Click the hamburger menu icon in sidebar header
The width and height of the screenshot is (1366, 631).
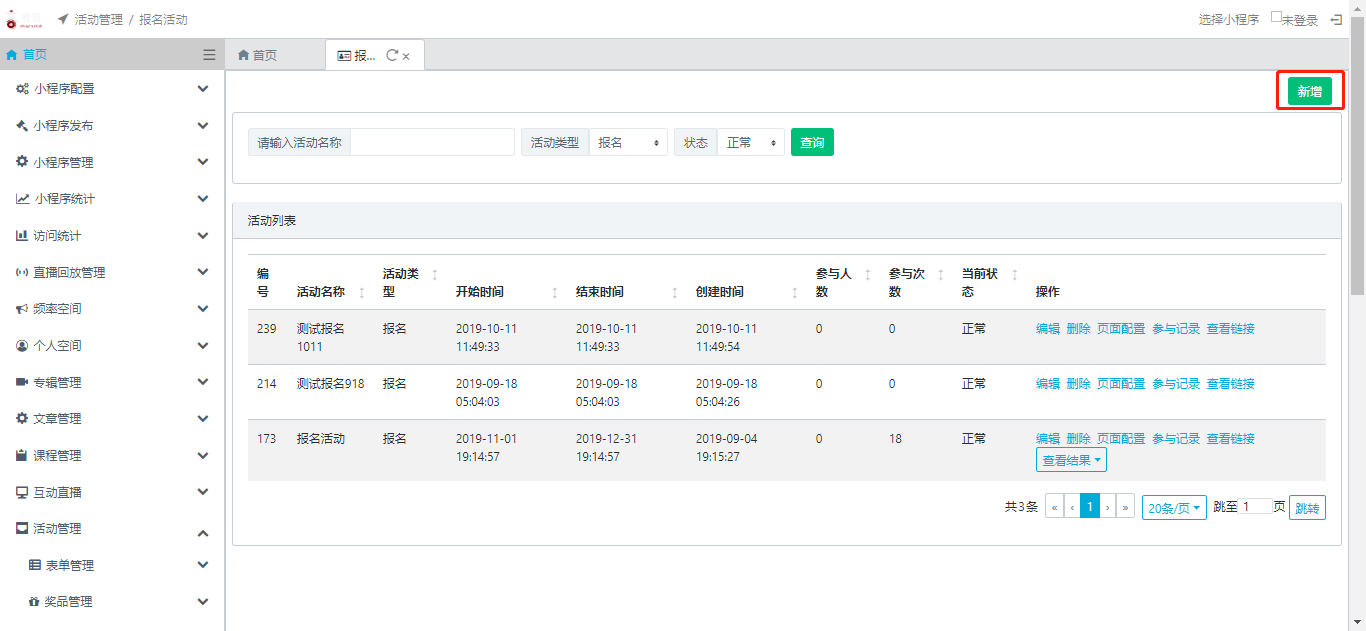209,55
